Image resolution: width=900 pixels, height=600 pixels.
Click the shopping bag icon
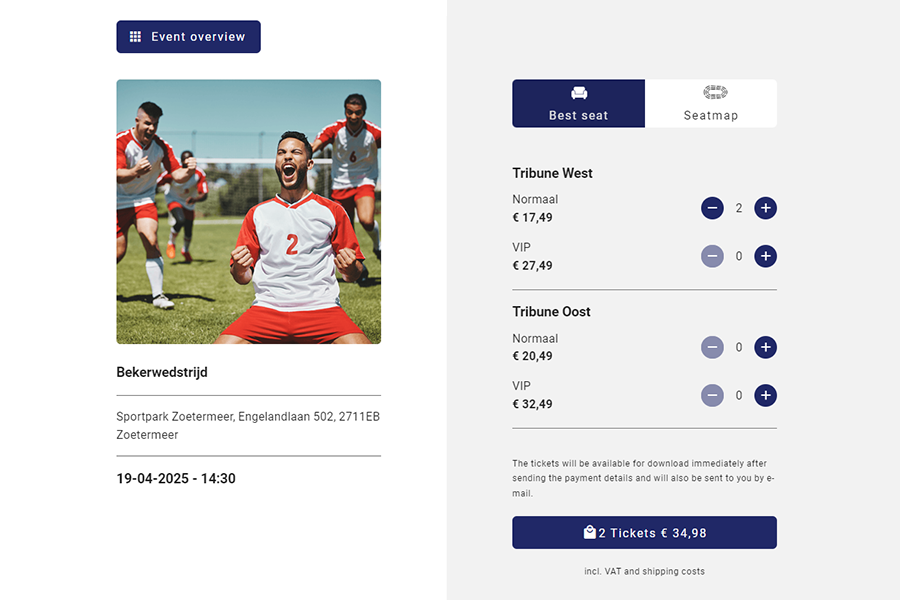point(590,532)
